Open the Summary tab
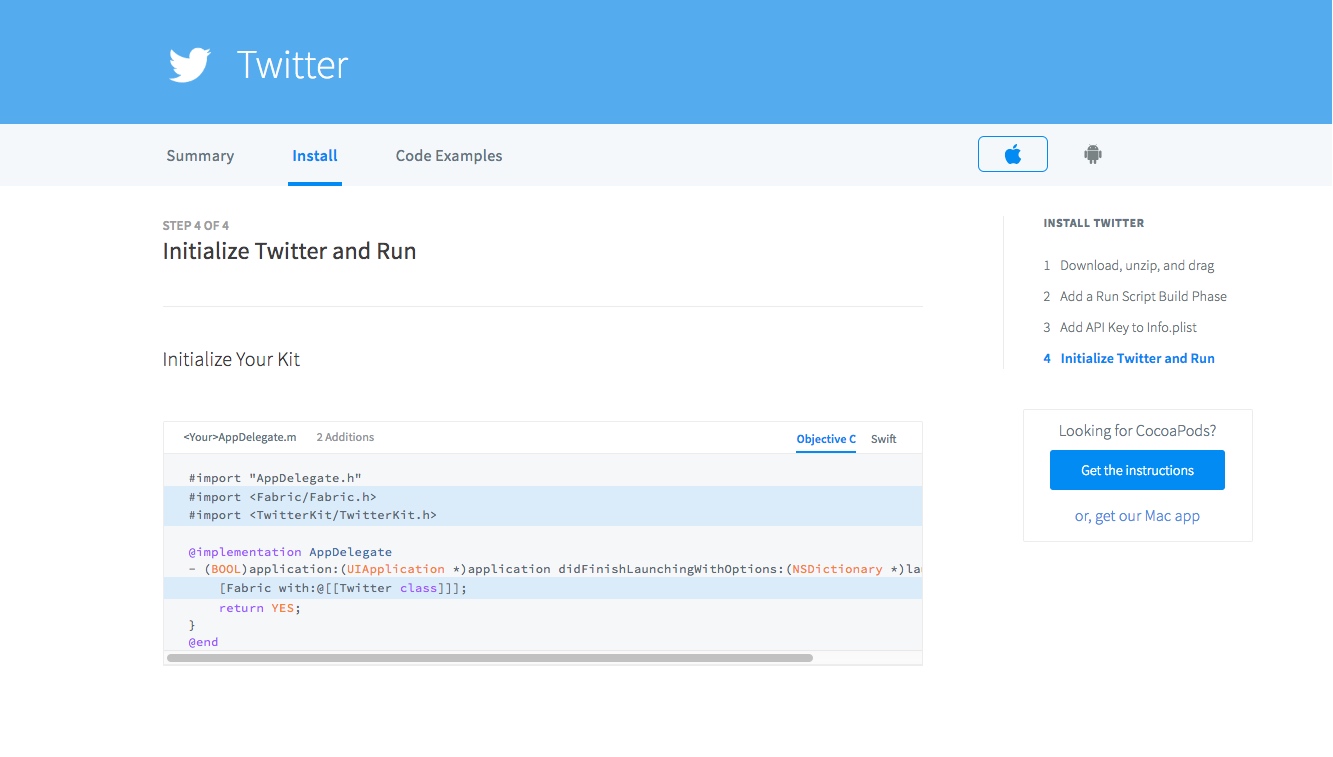 (x=200, y=156)
